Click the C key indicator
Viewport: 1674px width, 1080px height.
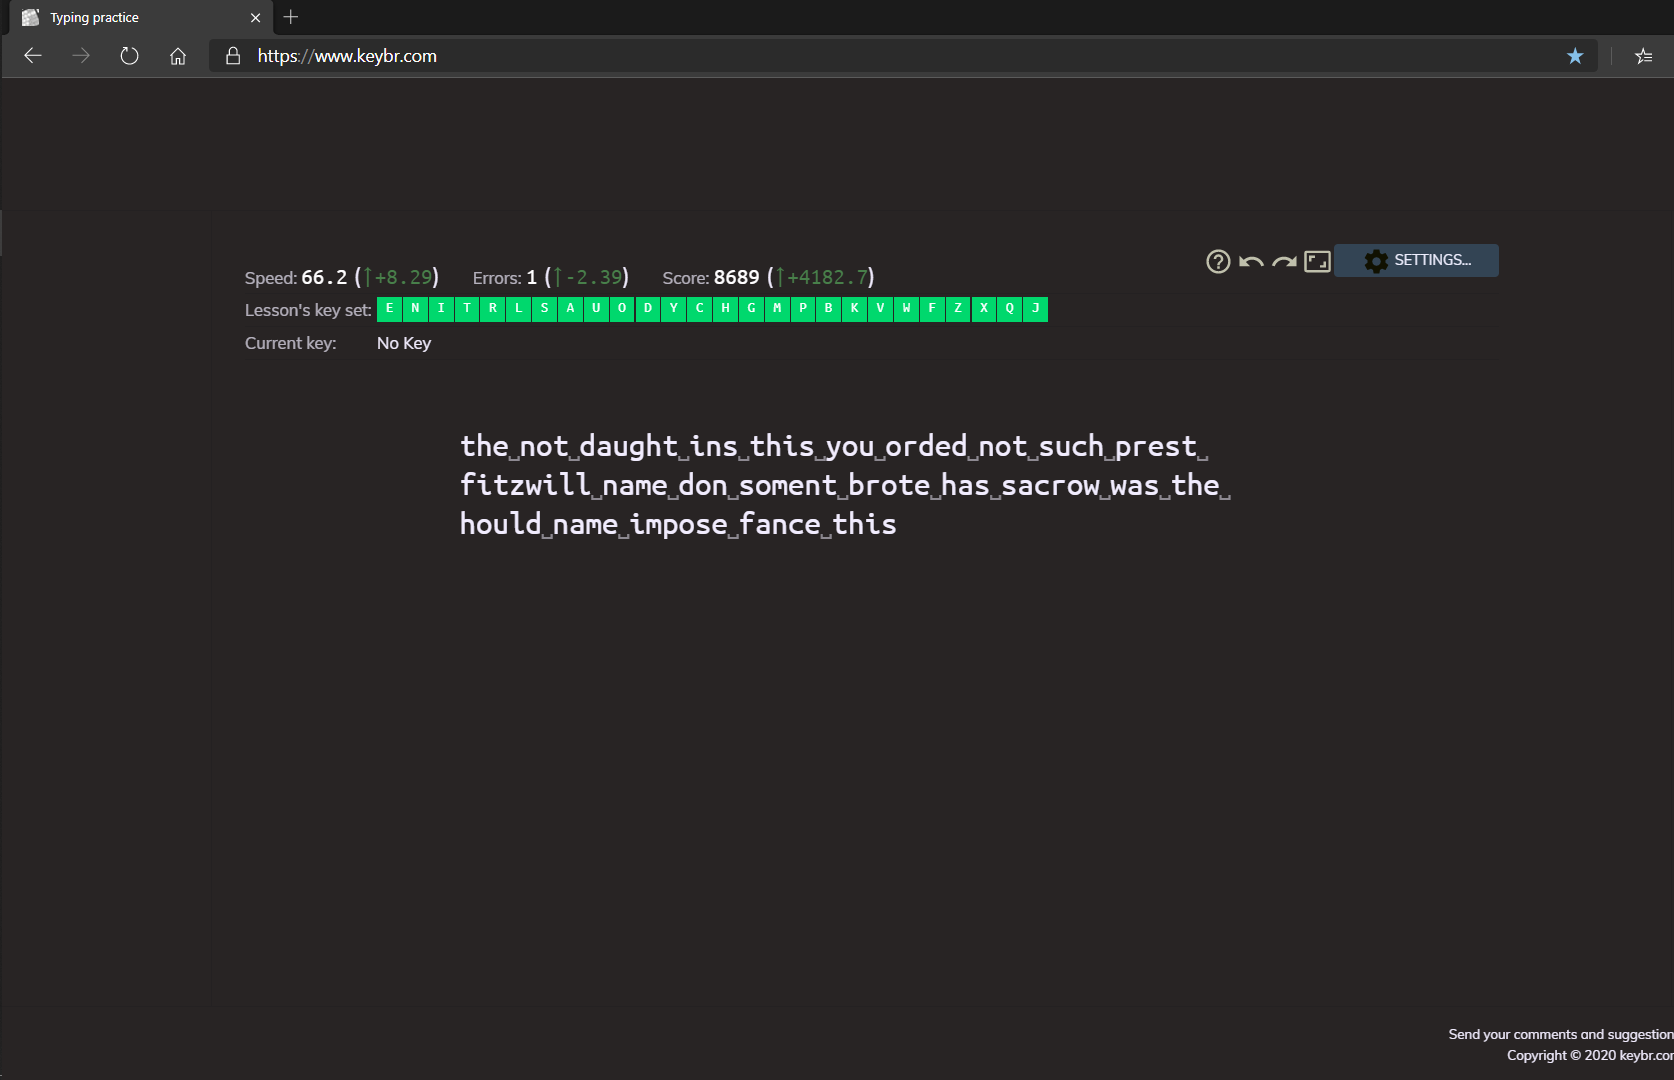coord(700,309)
